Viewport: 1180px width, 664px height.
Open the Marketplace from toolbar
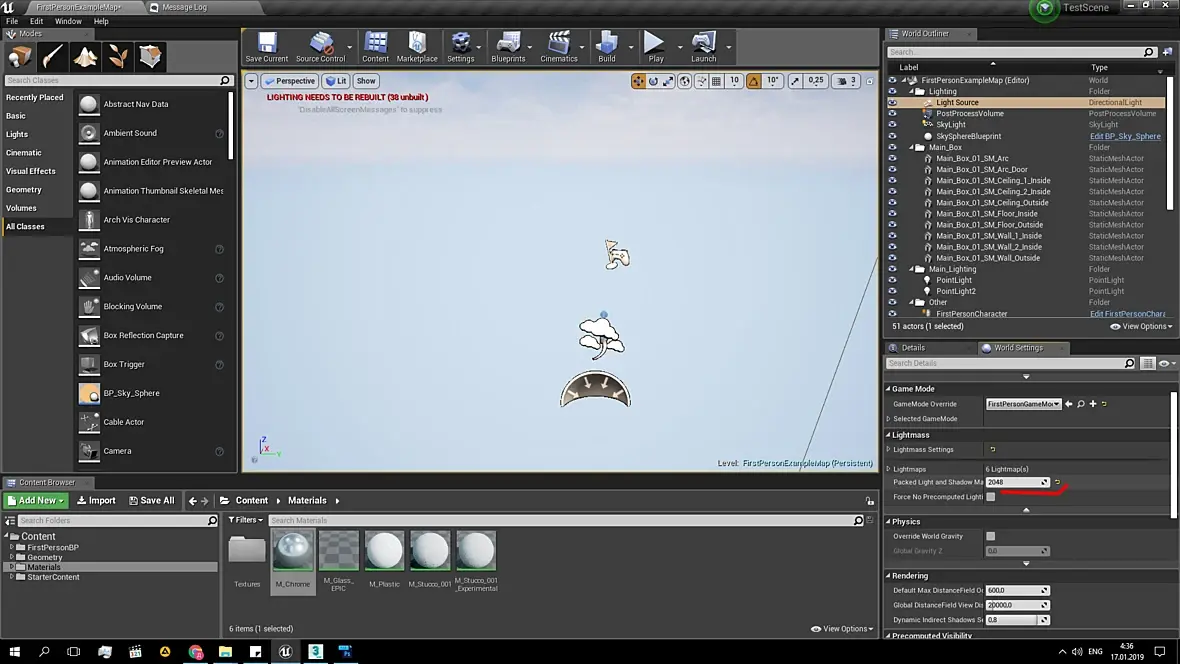coord(417,46)
